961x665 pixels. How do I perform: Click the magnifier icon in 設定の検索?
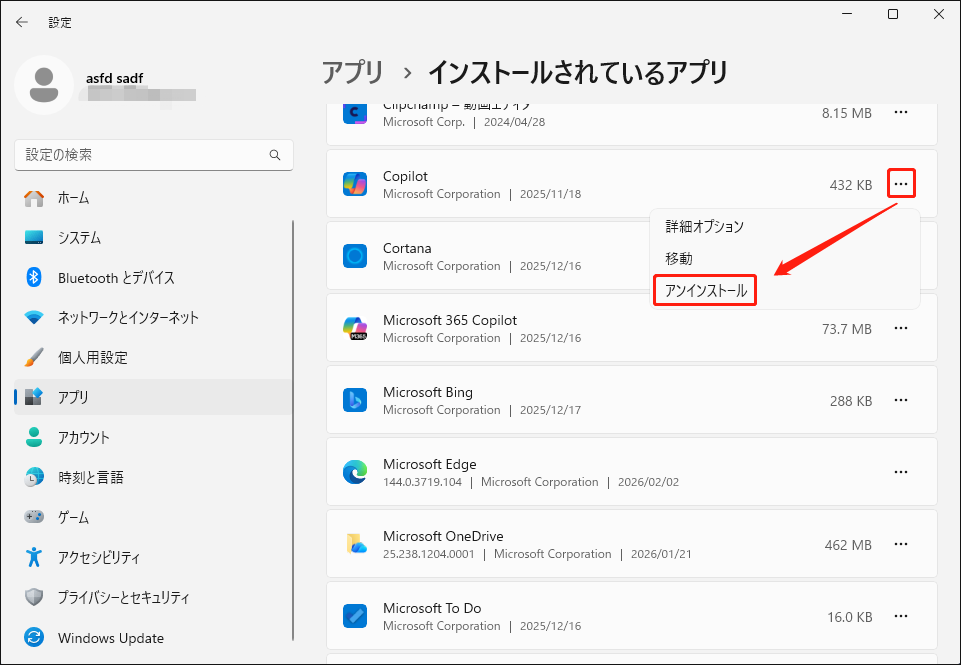[x=274, y=155]
